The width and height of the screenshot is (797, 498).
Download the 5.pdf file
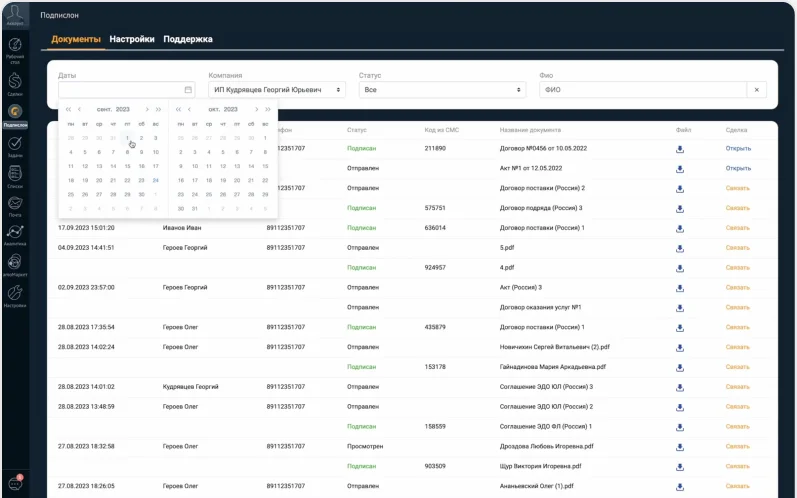[680, 248]
